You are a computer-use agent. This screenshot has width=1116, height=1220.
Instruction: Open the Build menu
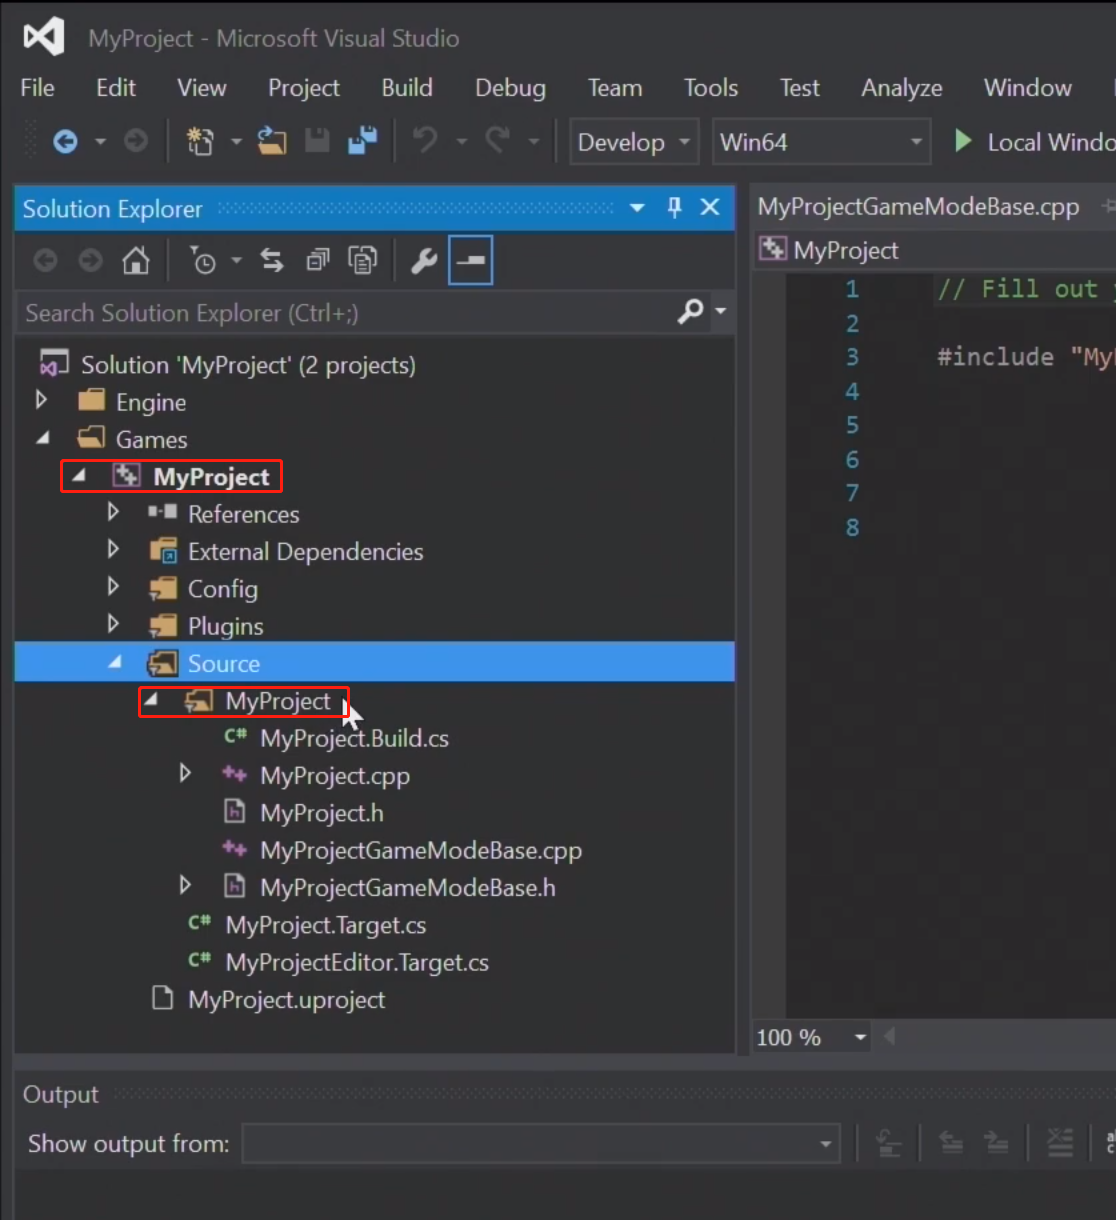click(x=407, y=88)
